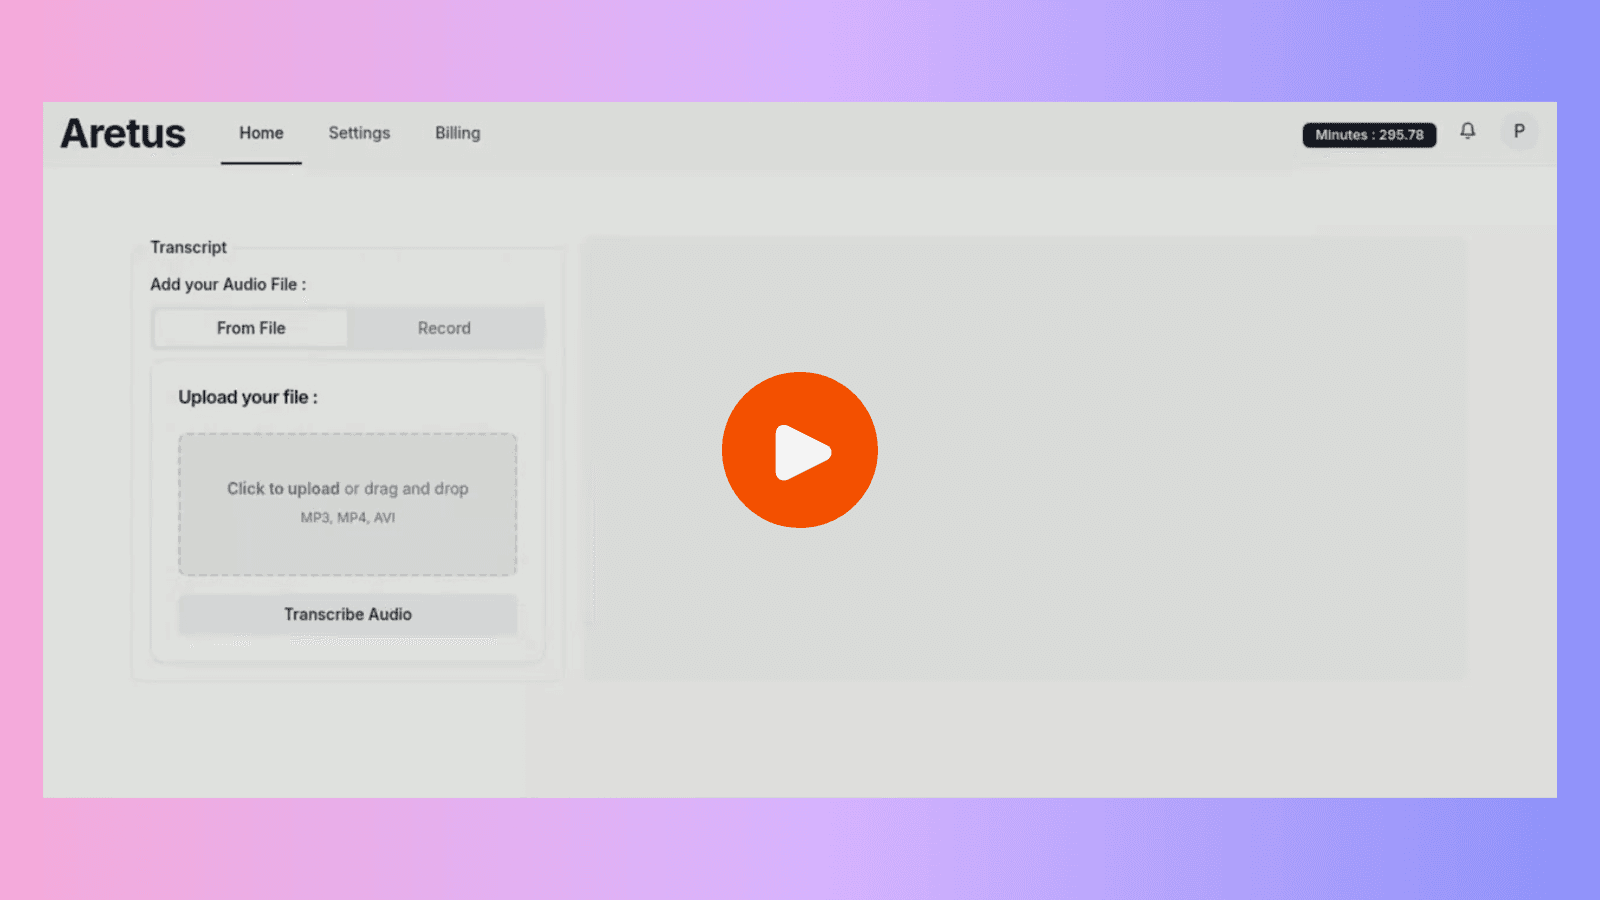Open the notifications bell
Viewport: 1600px width, 900px height.
pos(1467,131)
